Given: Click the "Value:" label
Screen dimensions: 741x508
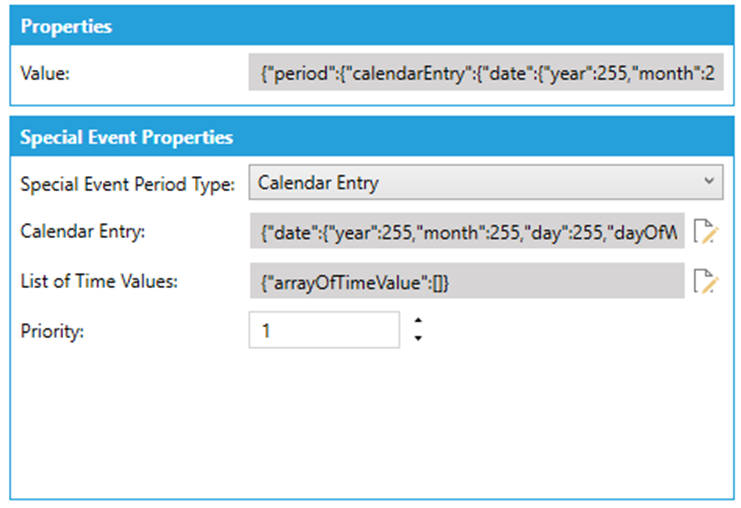Looking at the screenshot, I should pyautogui.click(x=44, y=73).
